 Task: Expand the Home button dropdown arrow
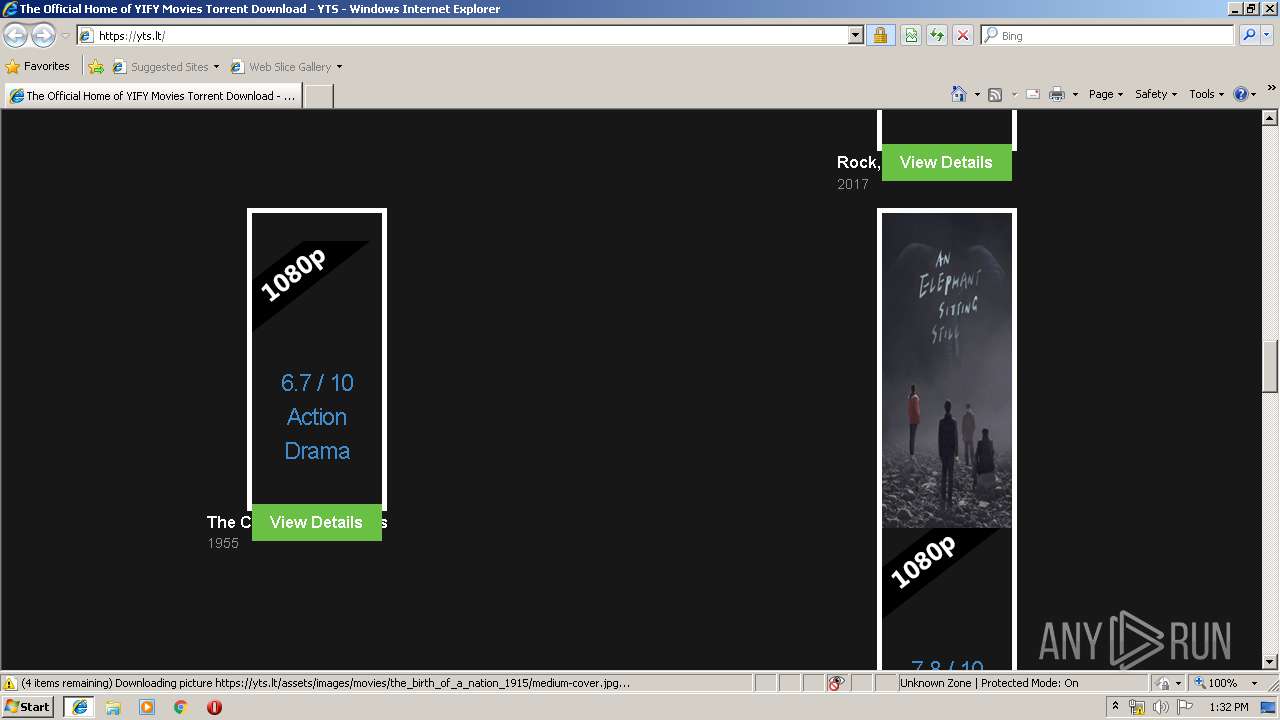click(x=977, y=94)
